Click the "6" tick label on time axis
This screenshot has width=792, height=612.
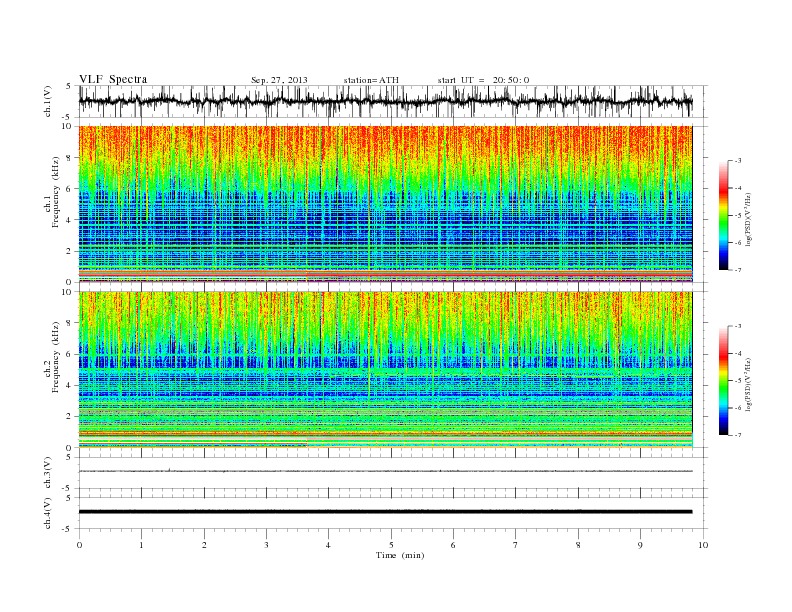point(453,545)
